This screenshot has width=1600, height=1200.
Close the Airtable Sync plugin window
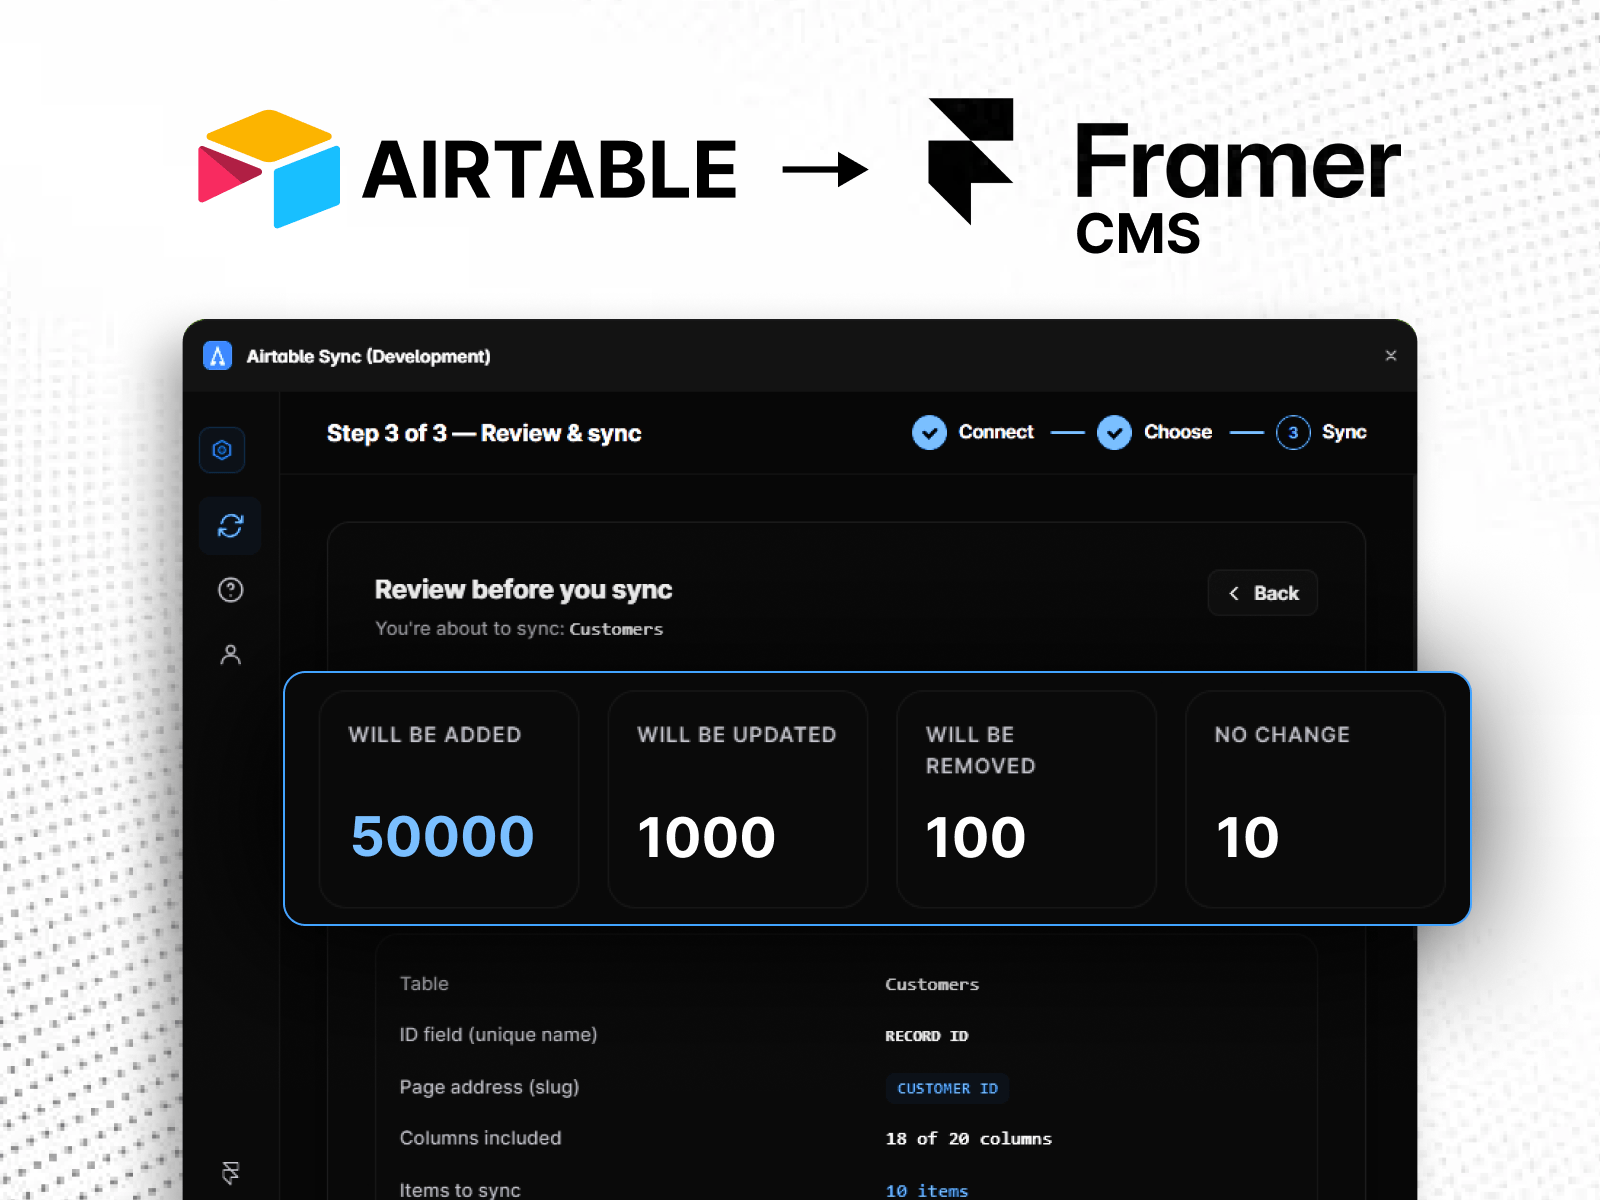(1390, 356)
